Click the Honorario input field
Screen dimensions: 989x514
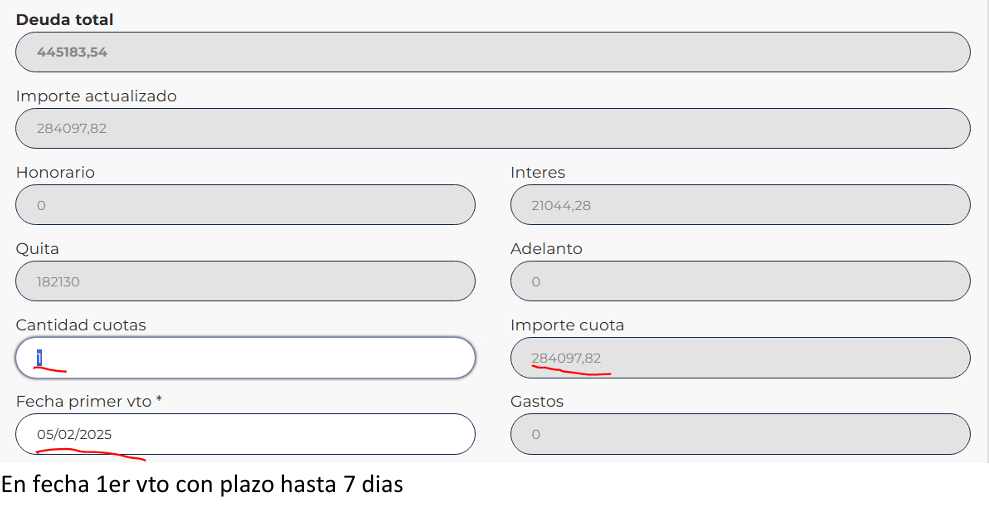[x=245, y=205]
